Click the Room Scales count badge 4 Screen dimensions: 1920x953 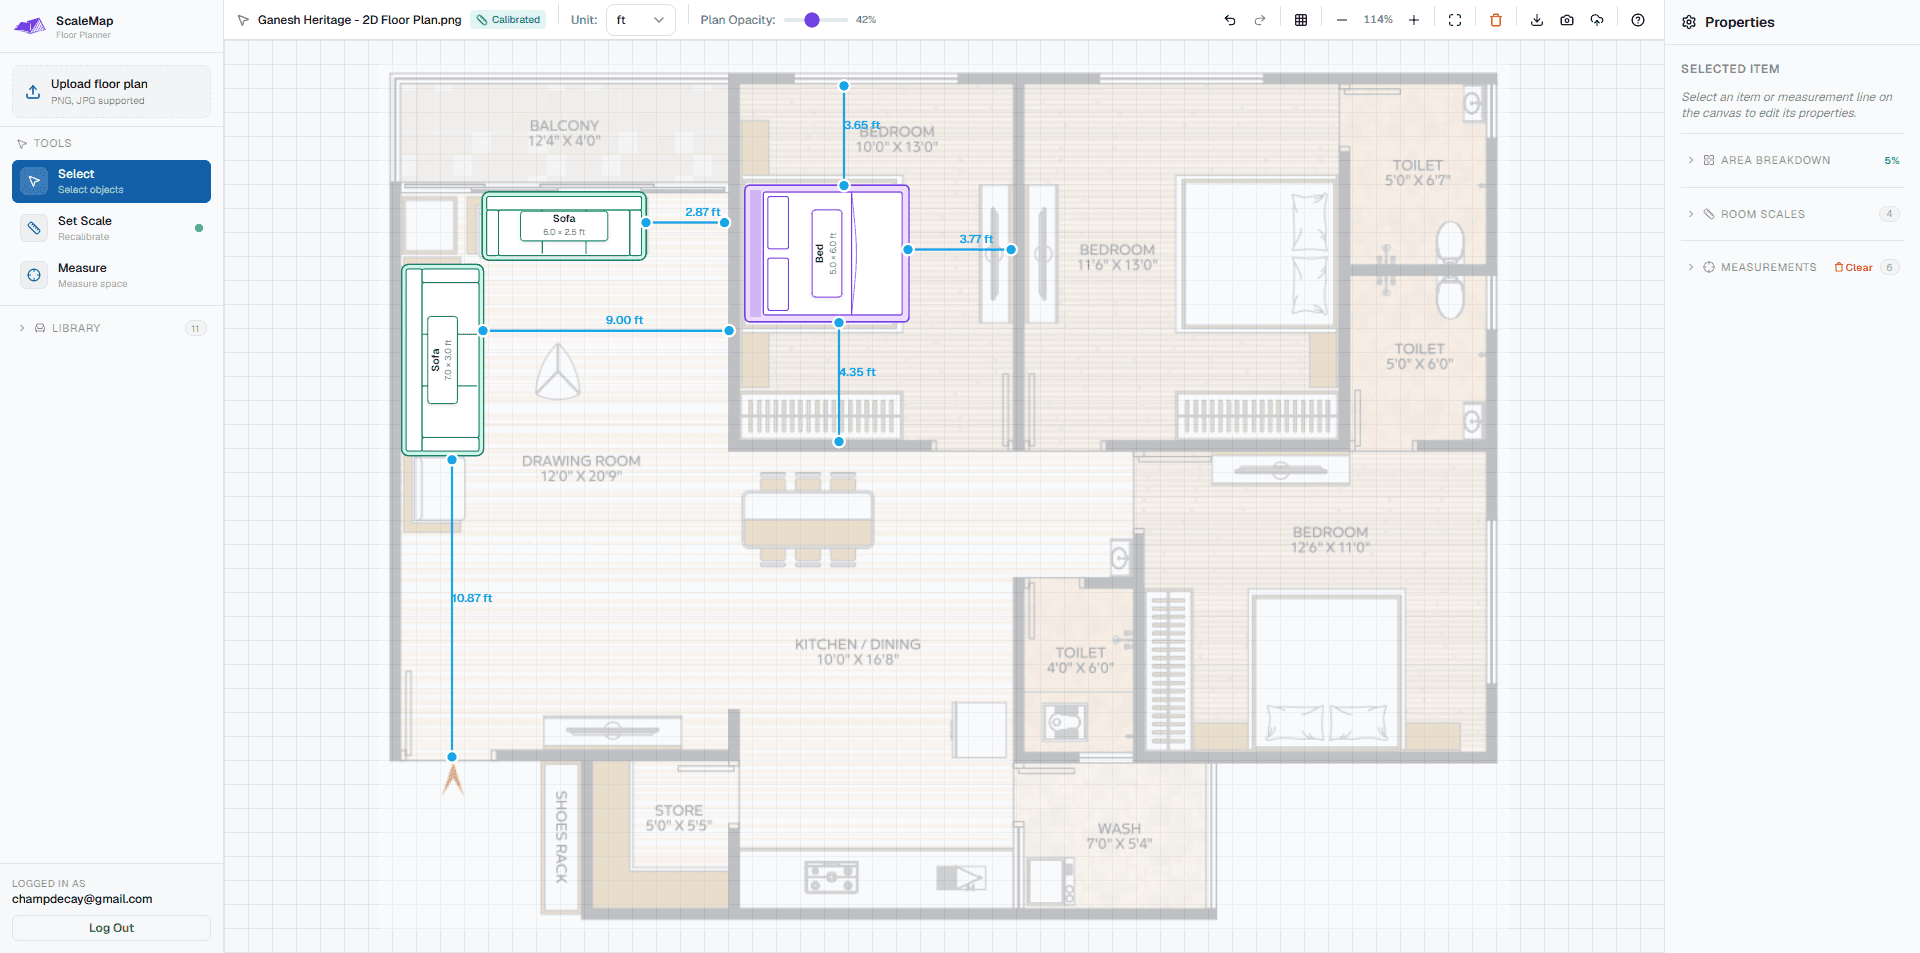(x=1889, y=214)
